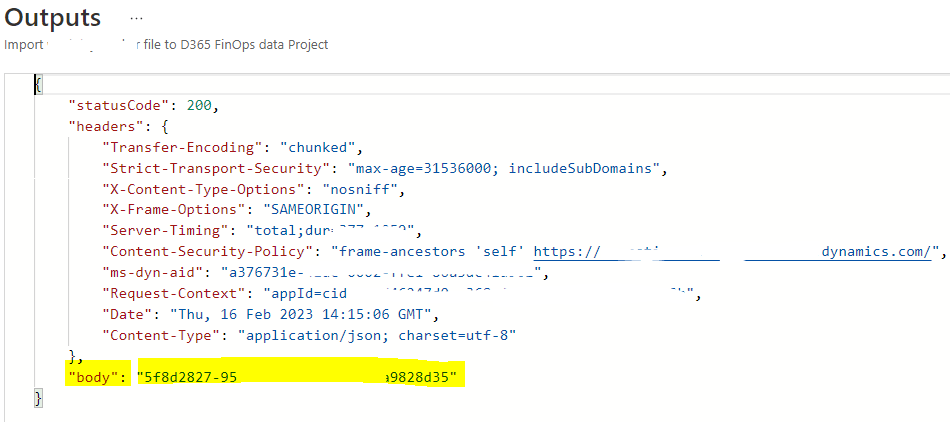
Task: Click the highlighted "body" key
Action: click(95, 377)
